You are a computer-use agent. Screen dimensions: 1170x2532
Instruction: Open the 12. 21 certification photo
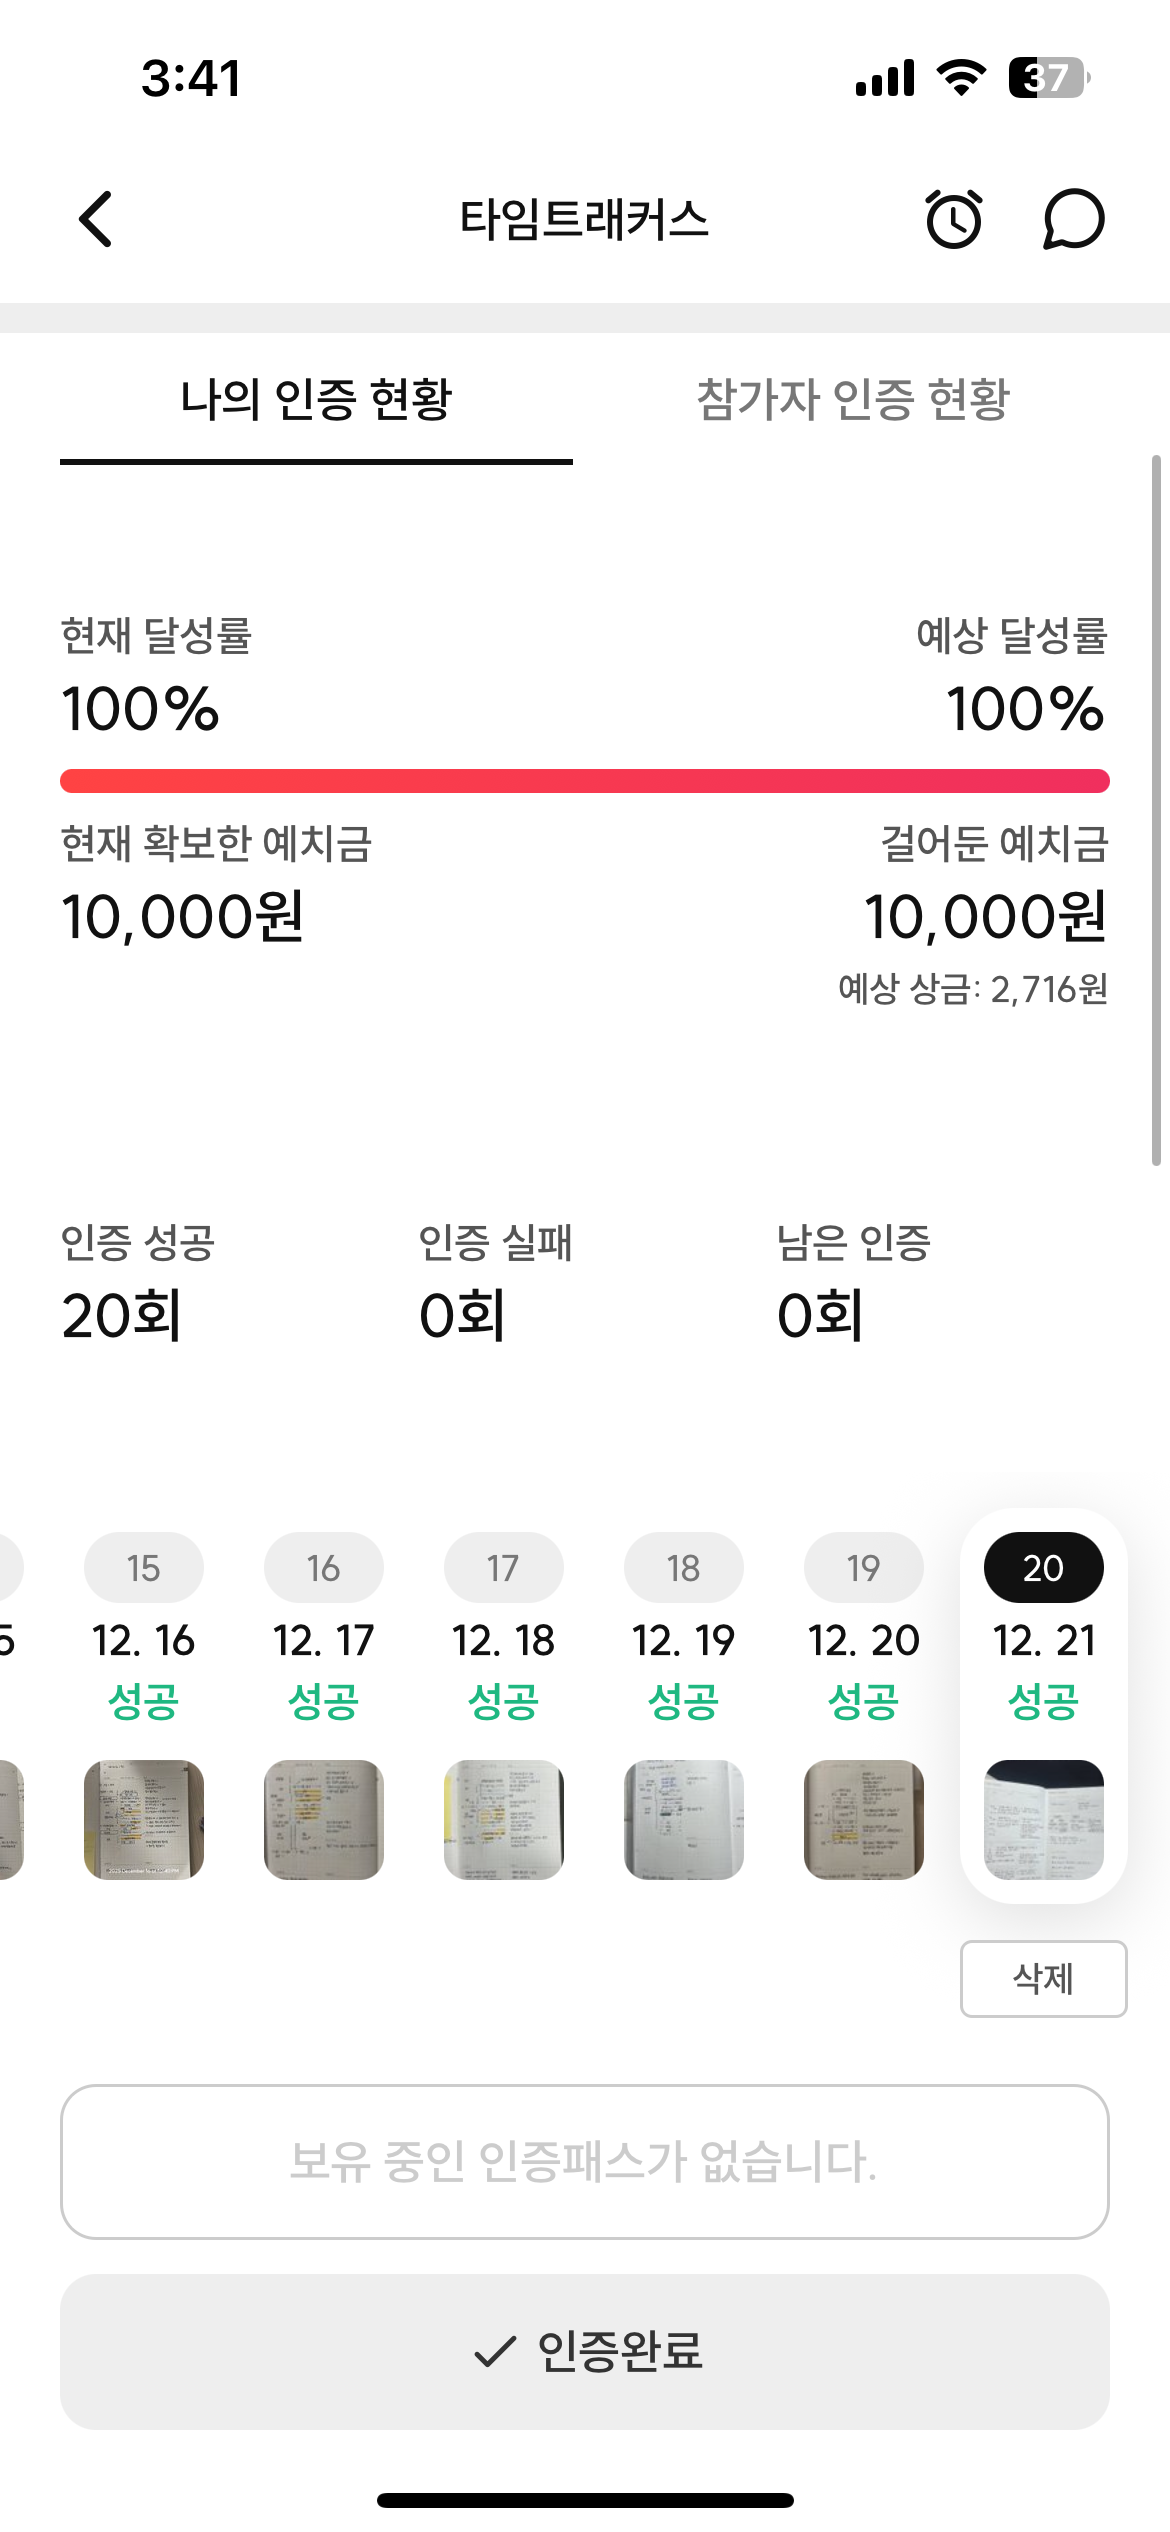coord(1043,1820)
